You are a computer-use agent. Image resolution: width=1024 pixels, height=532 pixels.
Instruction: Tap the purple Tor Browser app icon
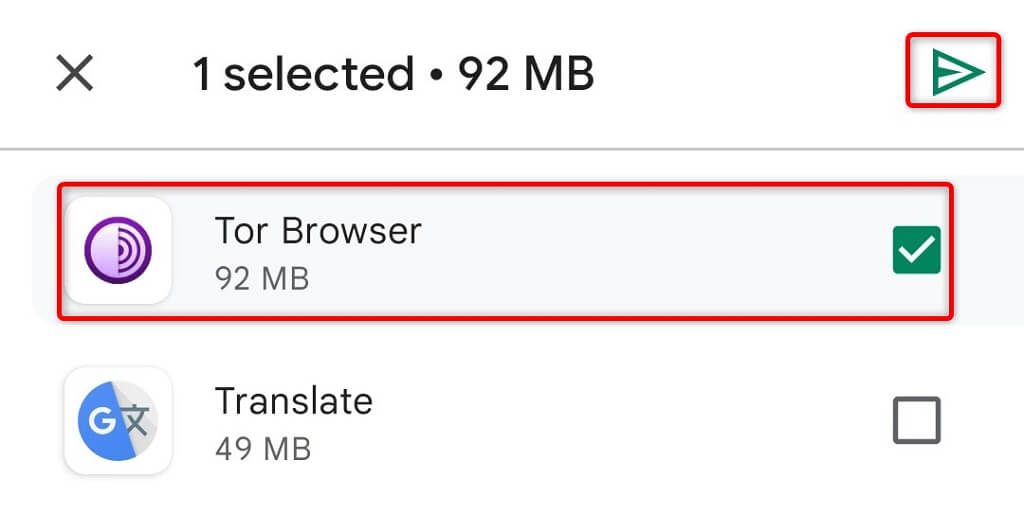[118, 250]
